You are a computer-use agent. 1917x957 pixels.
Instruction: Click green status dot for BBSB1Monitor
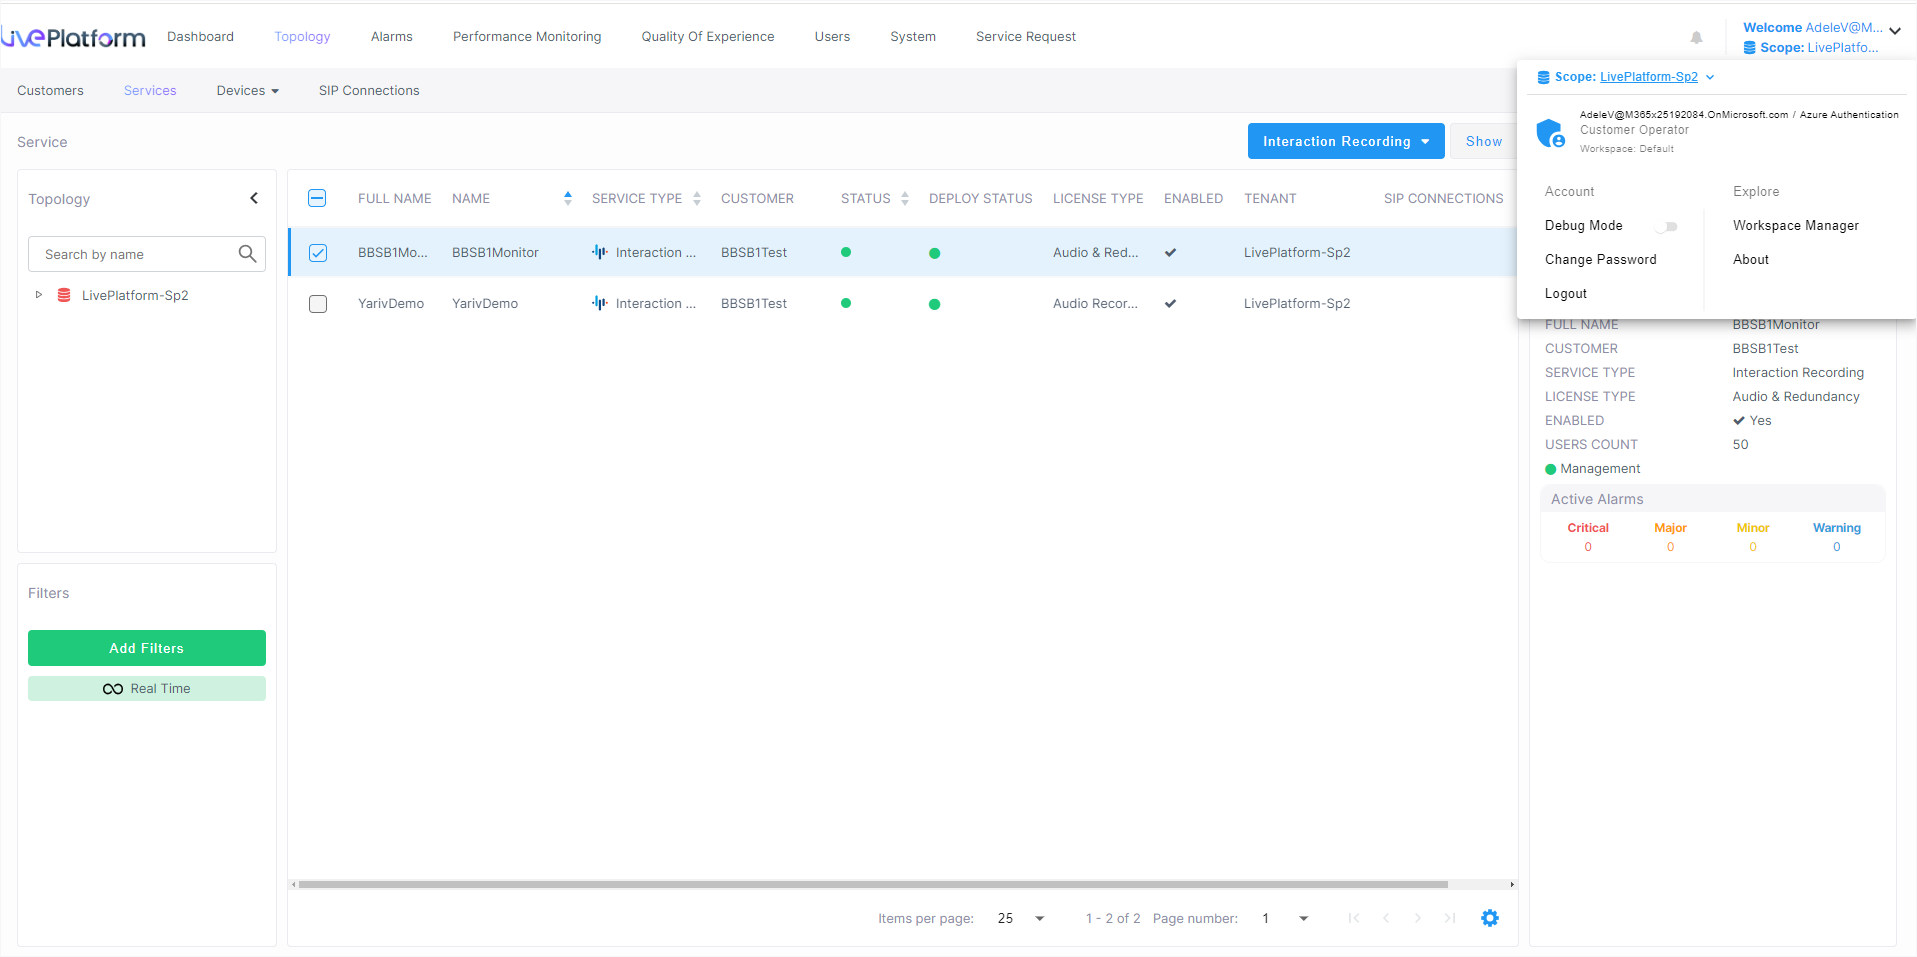pyautogui.click(x=846, y=252)
